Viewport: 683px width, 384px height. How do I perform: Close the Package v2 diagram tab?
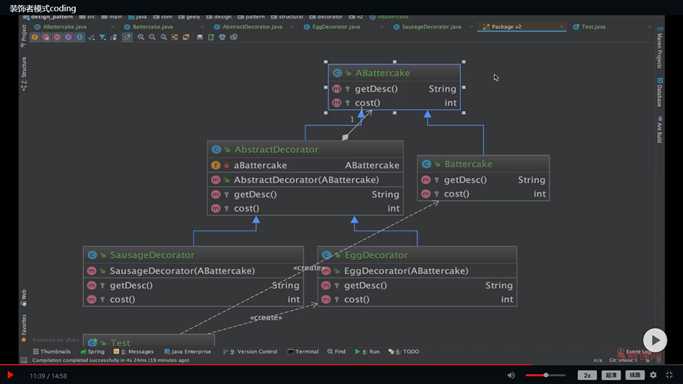tap(561, 27)
